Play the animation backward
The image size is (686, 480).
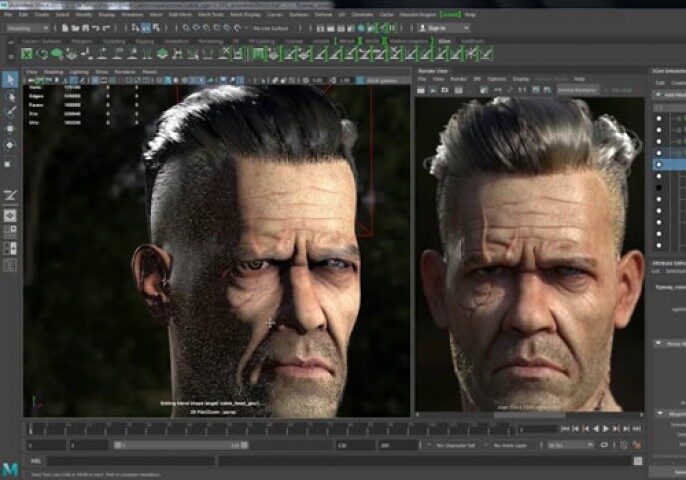click(595, 429)
